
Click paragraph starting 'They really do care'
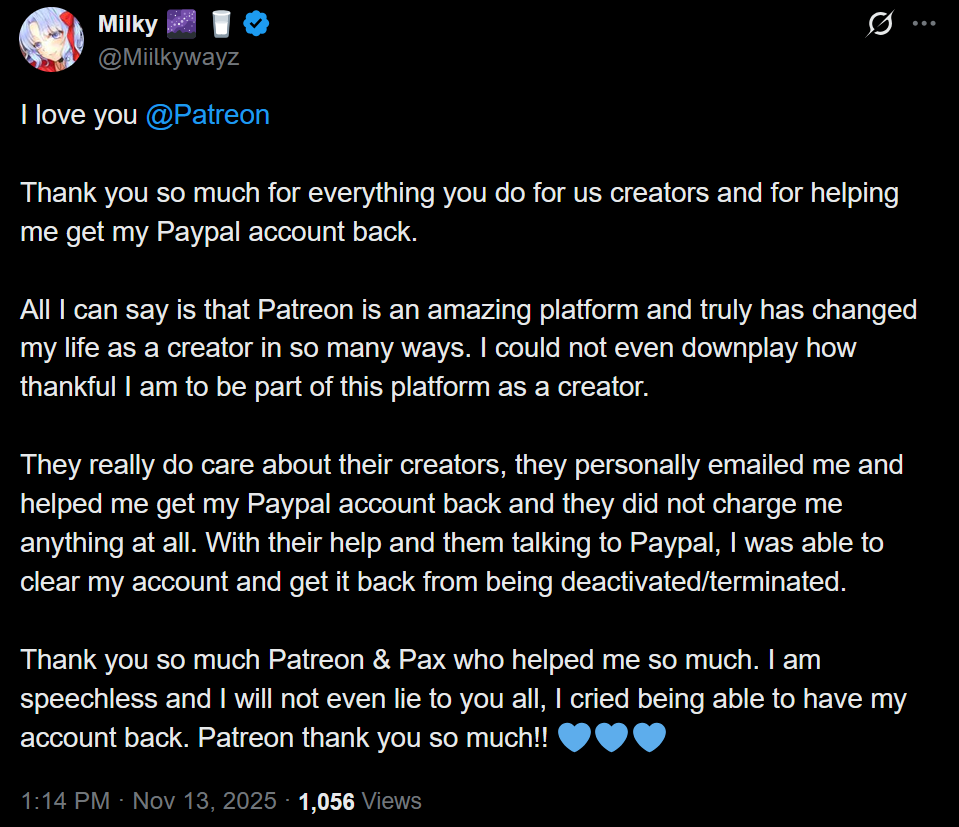(462, 523)
